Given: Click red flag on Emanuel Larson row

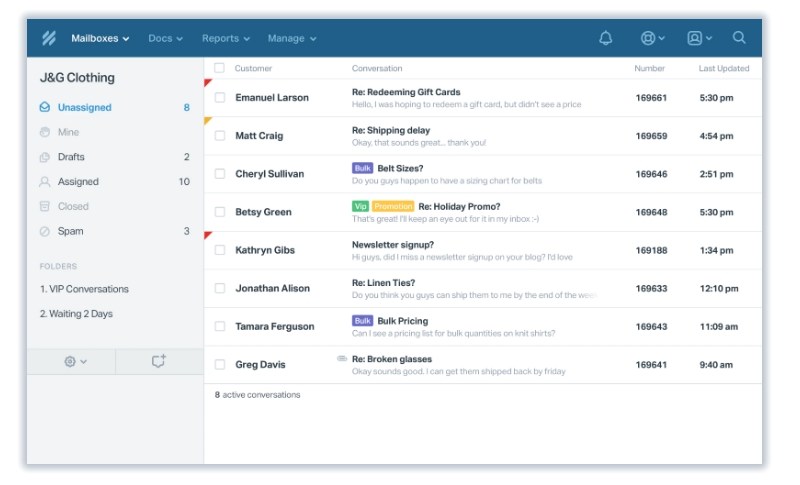Looking at the screenshot, I should [x=208, y=83].
